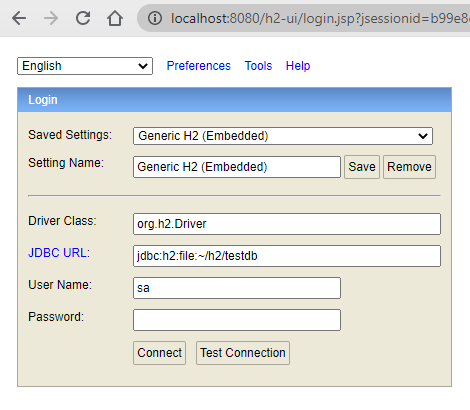Open the browser home page icon
The image size is (470, 410).
115,18
